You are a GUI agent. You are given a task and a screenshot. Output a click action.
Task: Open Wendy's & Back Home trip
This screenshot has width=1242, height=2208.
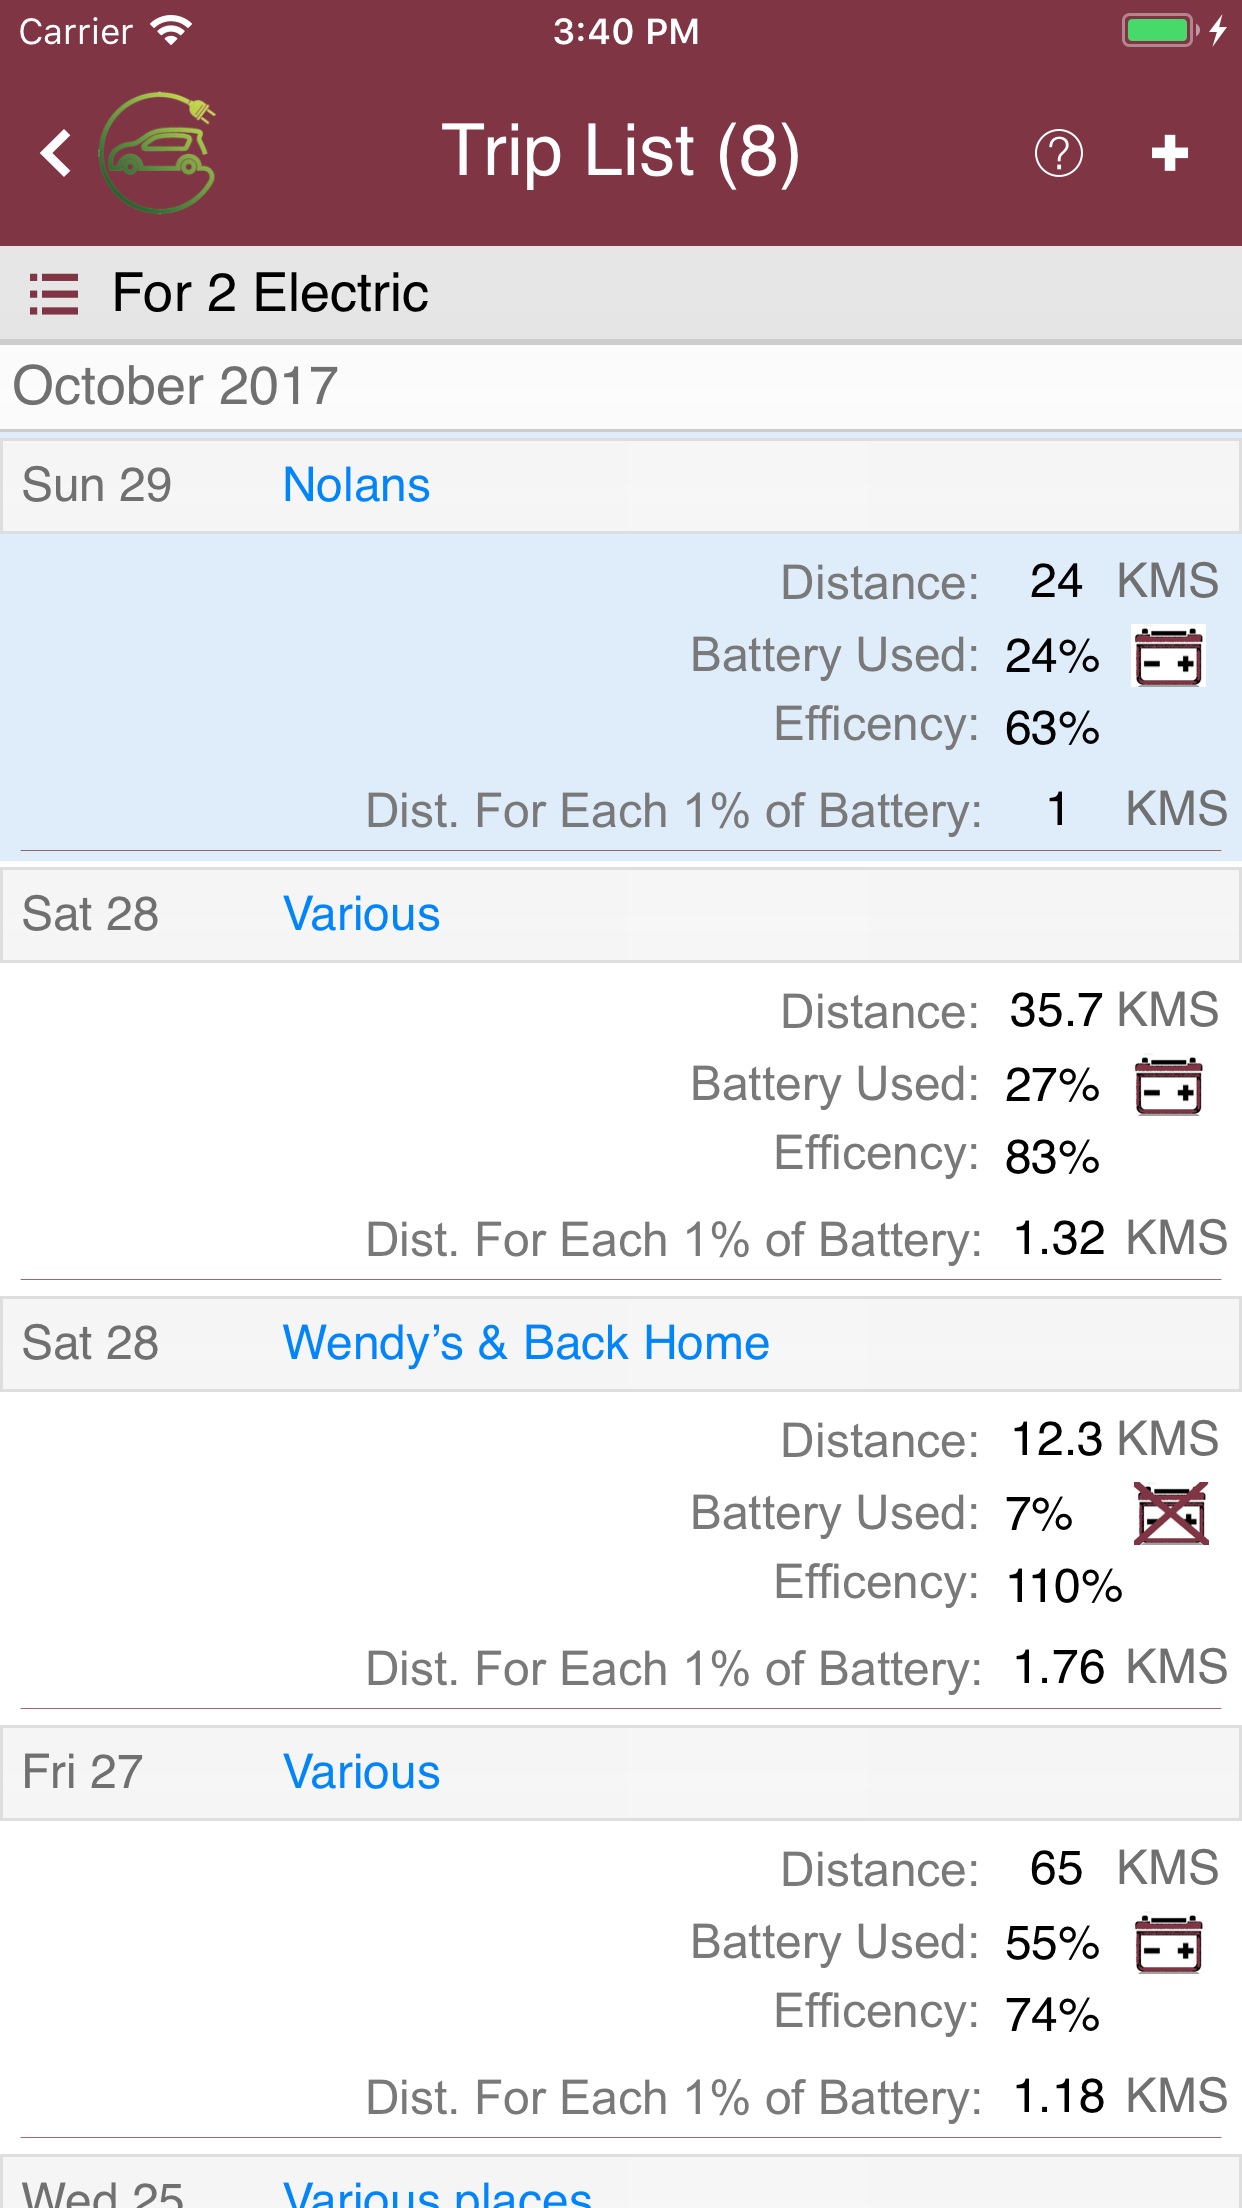[x=526, y=1343]
